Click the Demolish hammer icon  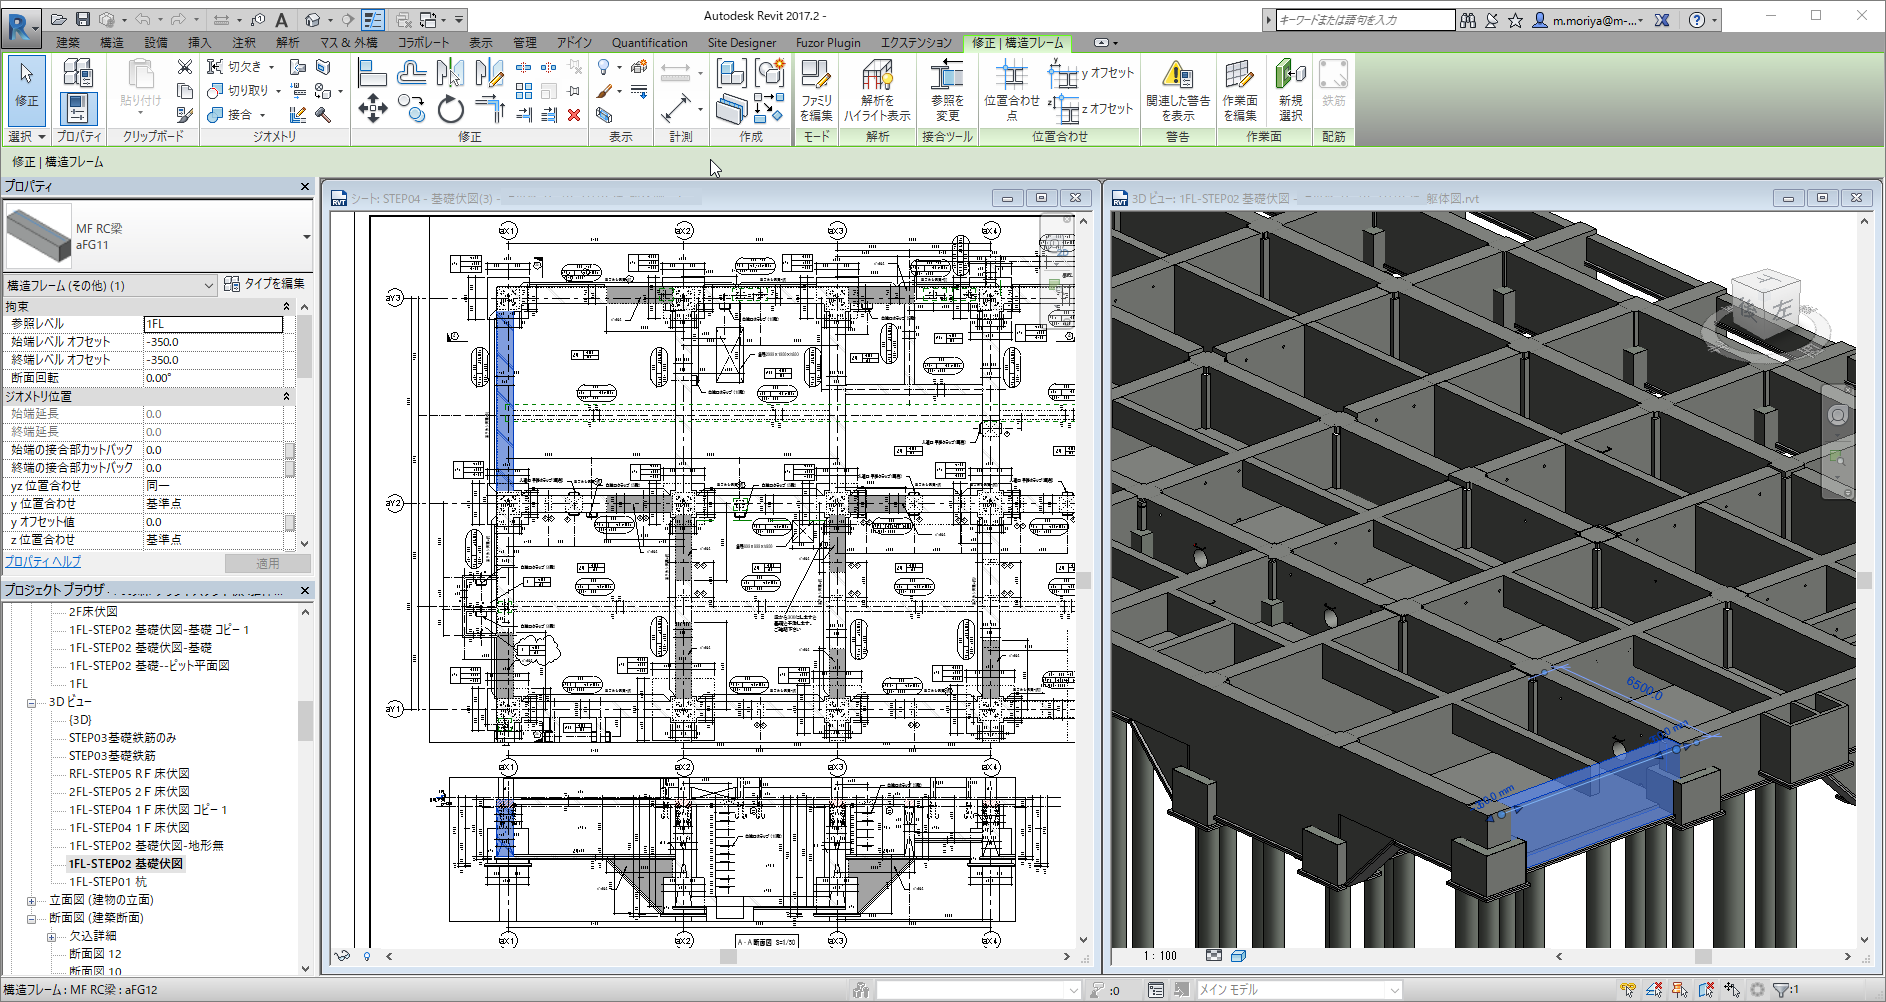[323, 115]
